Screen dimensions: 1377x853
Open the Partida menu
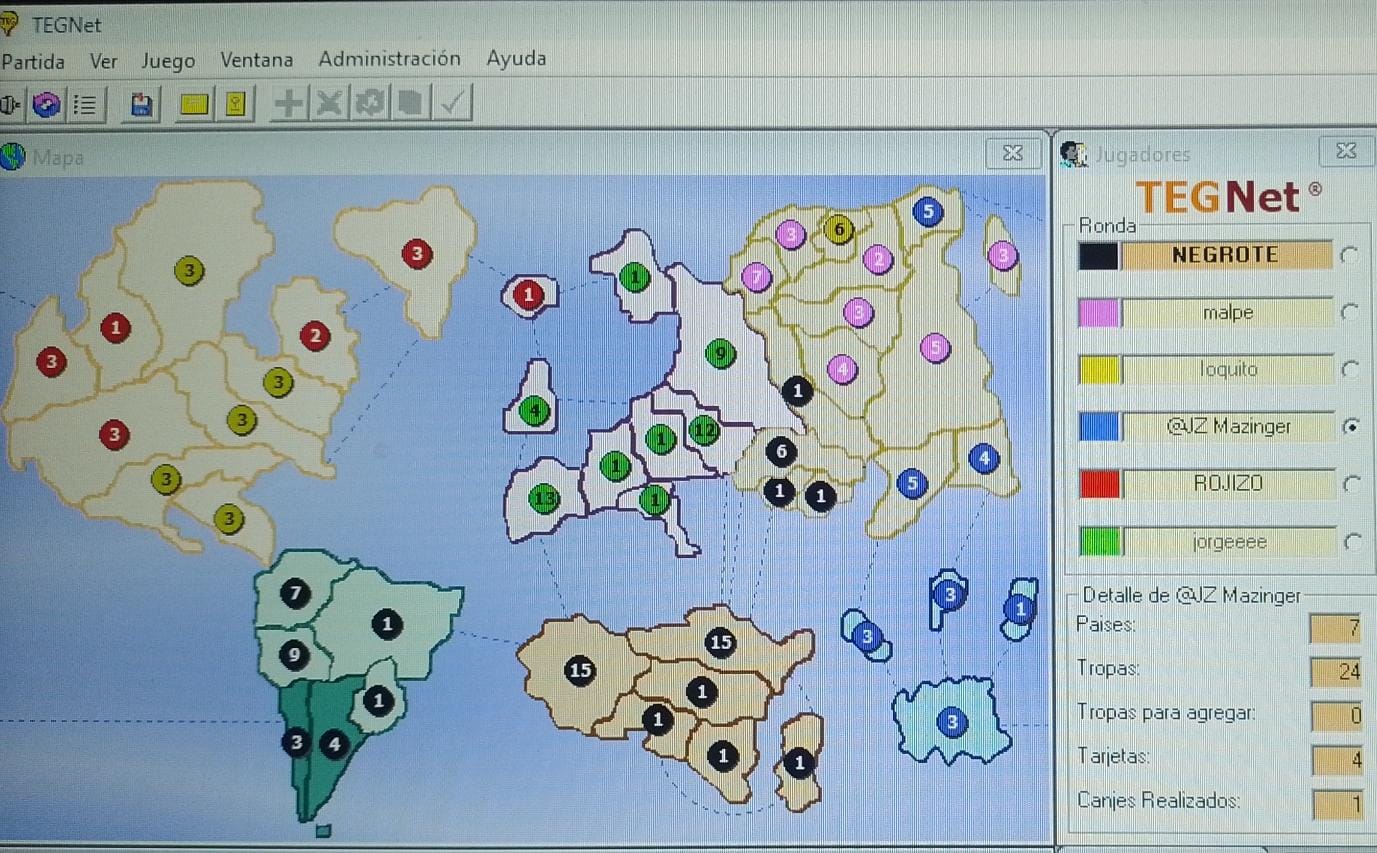pyautogui.click(x=33, y=61)
